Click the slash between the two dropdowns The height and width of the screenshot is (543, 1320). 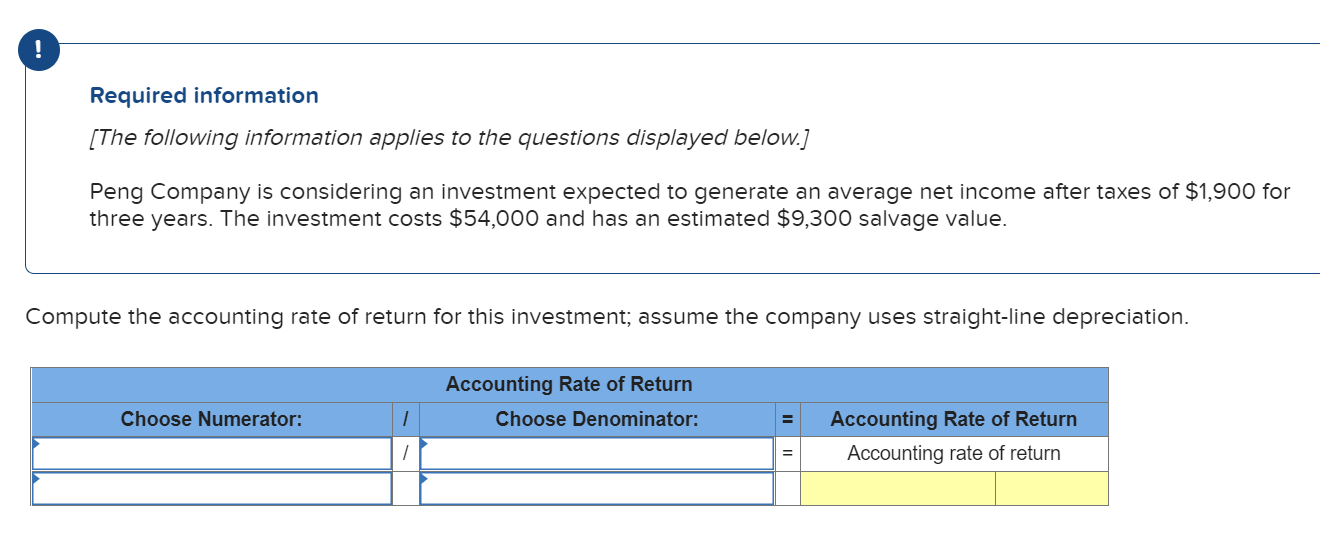405,453
